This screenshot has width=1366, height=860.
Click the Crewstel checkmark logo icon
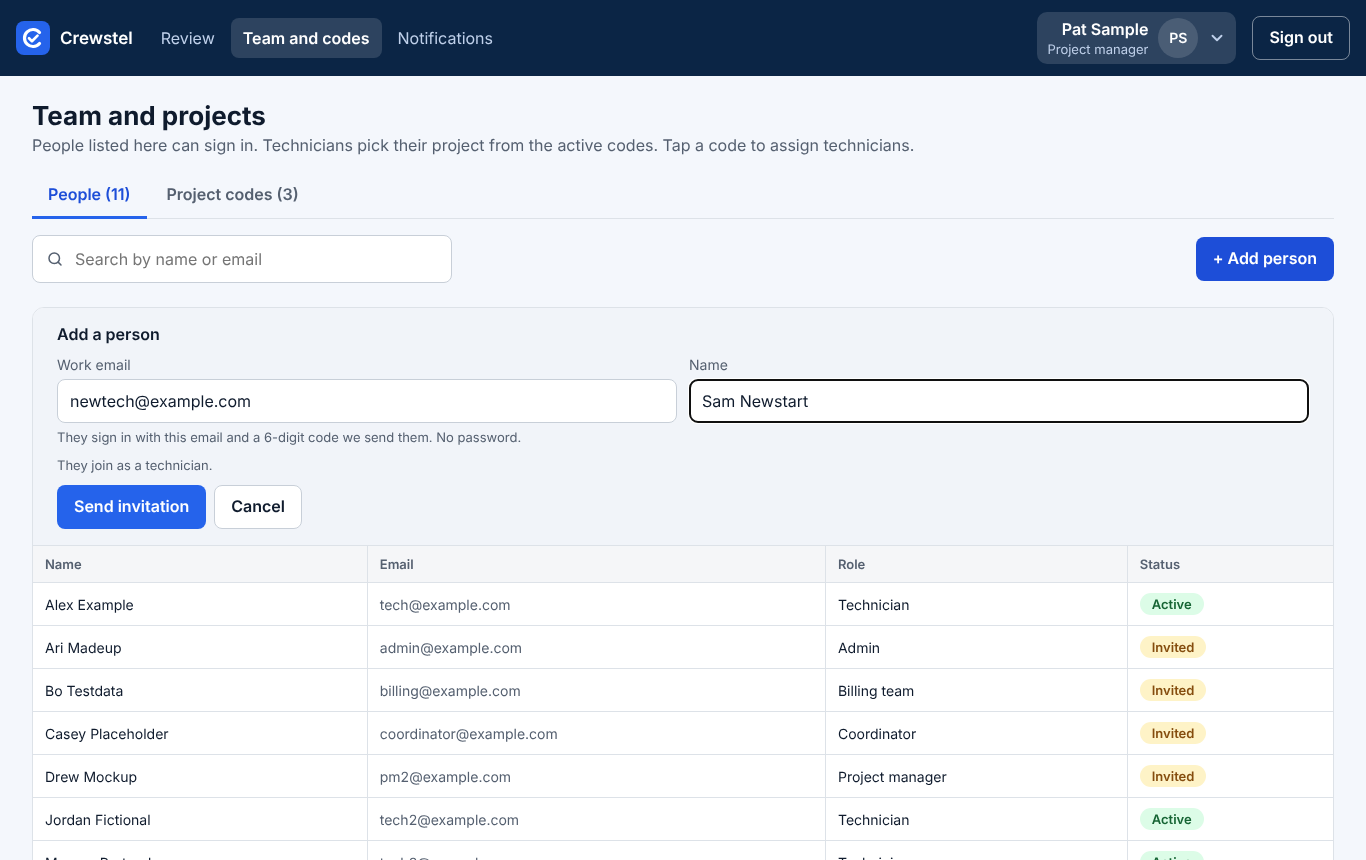coord(33,38)
